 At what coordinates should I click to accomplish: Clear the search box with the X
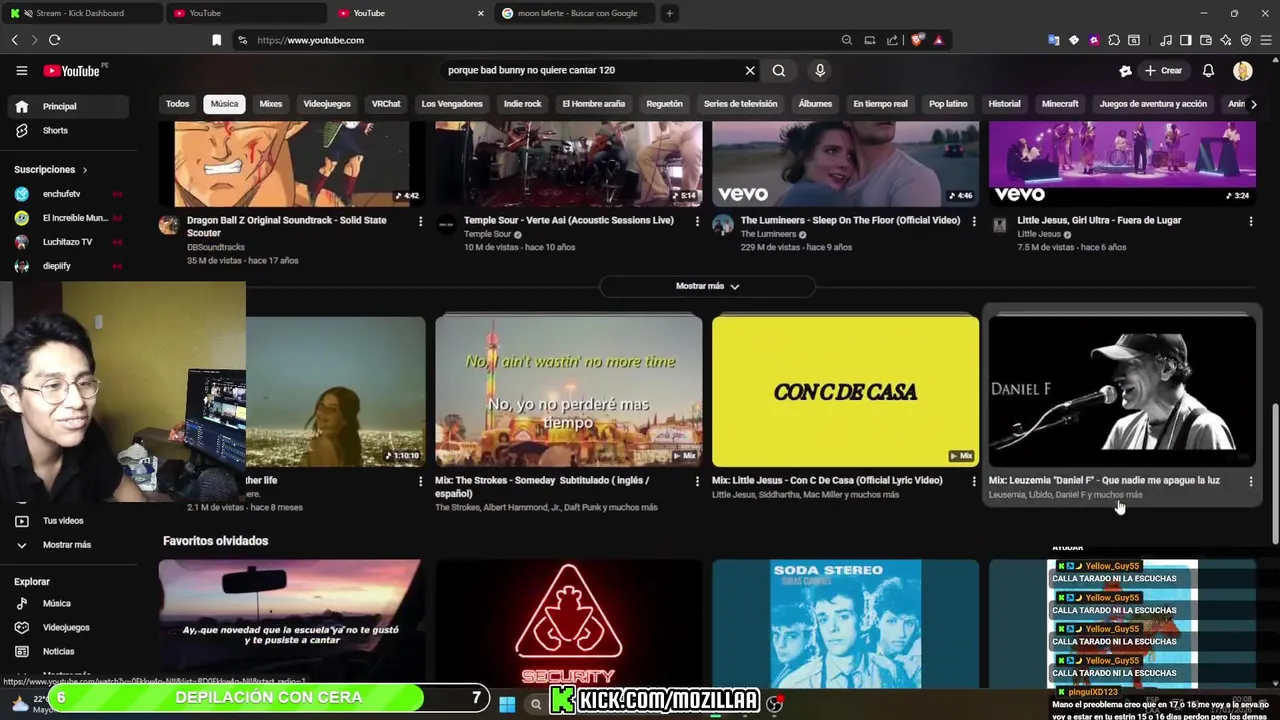click(x=750, y=71)
